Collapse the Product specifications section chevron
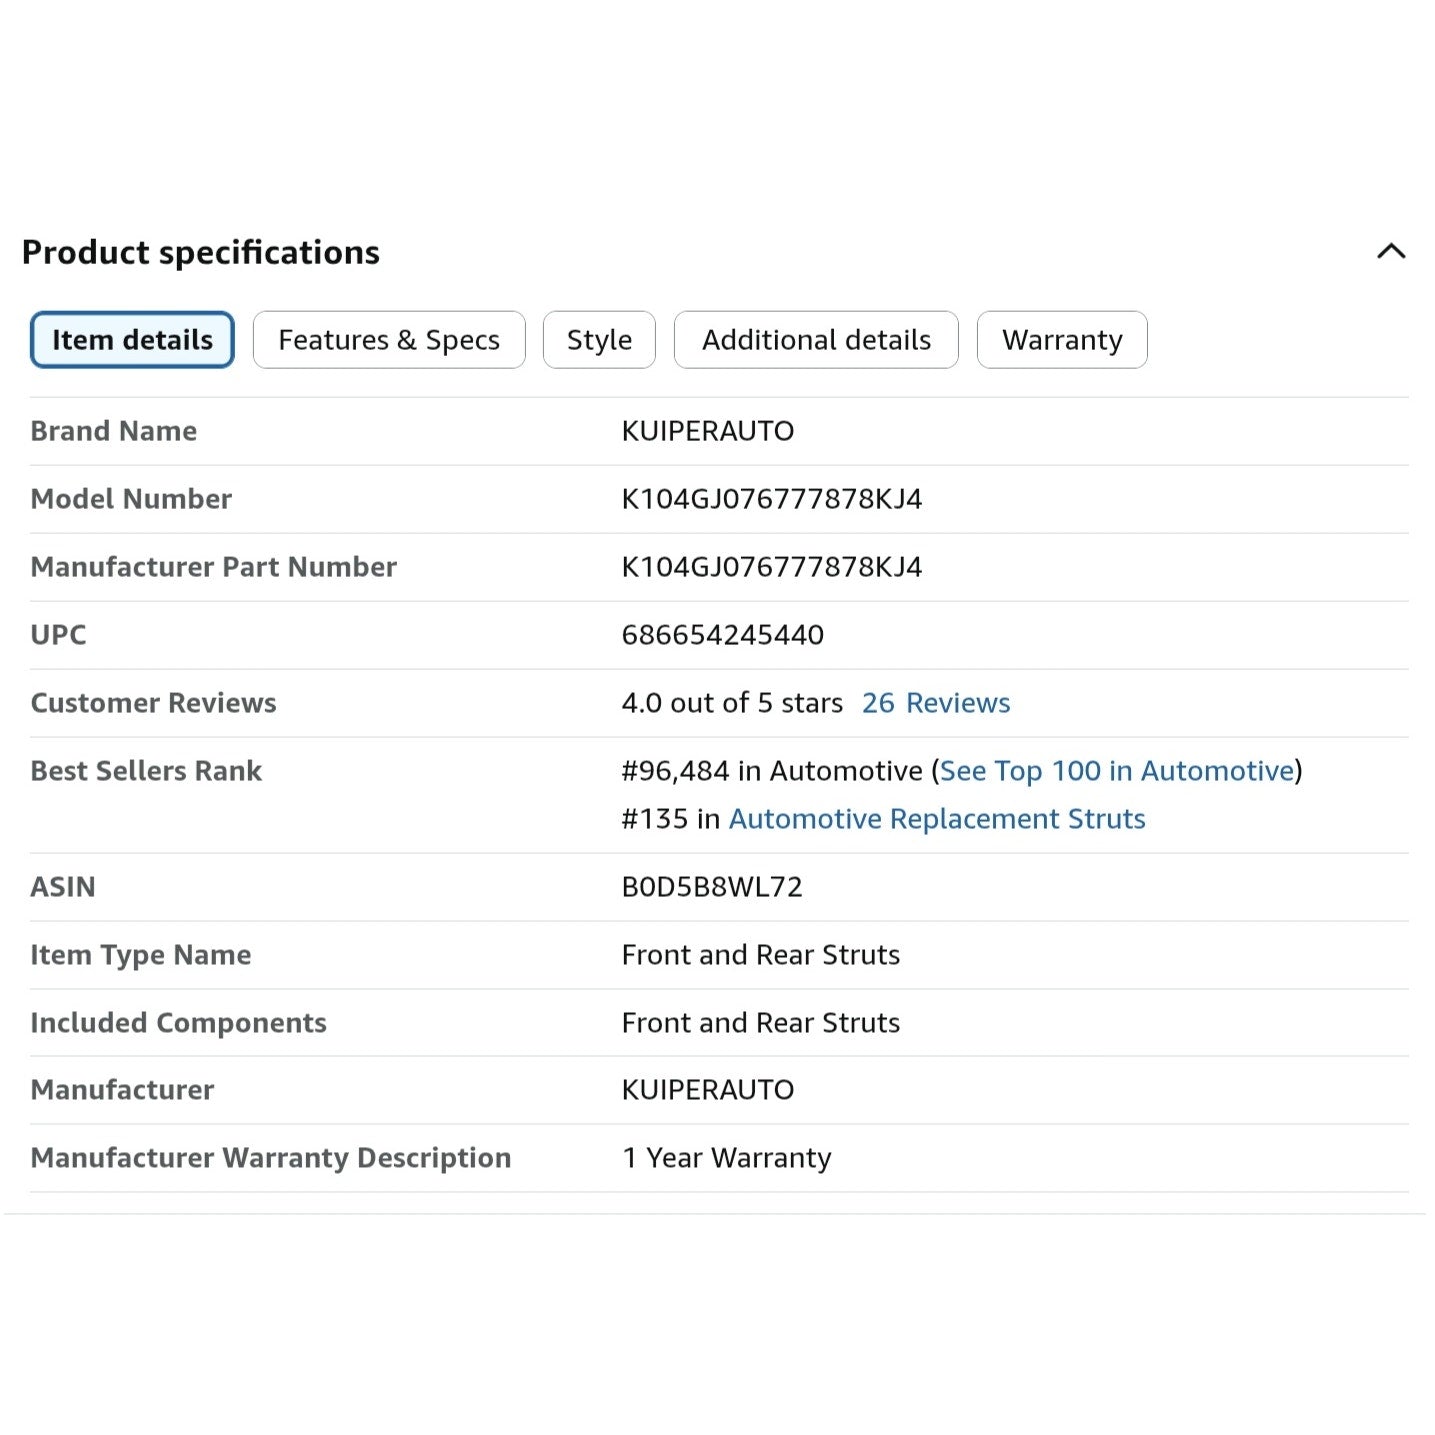 click(x=1390, y=251)
